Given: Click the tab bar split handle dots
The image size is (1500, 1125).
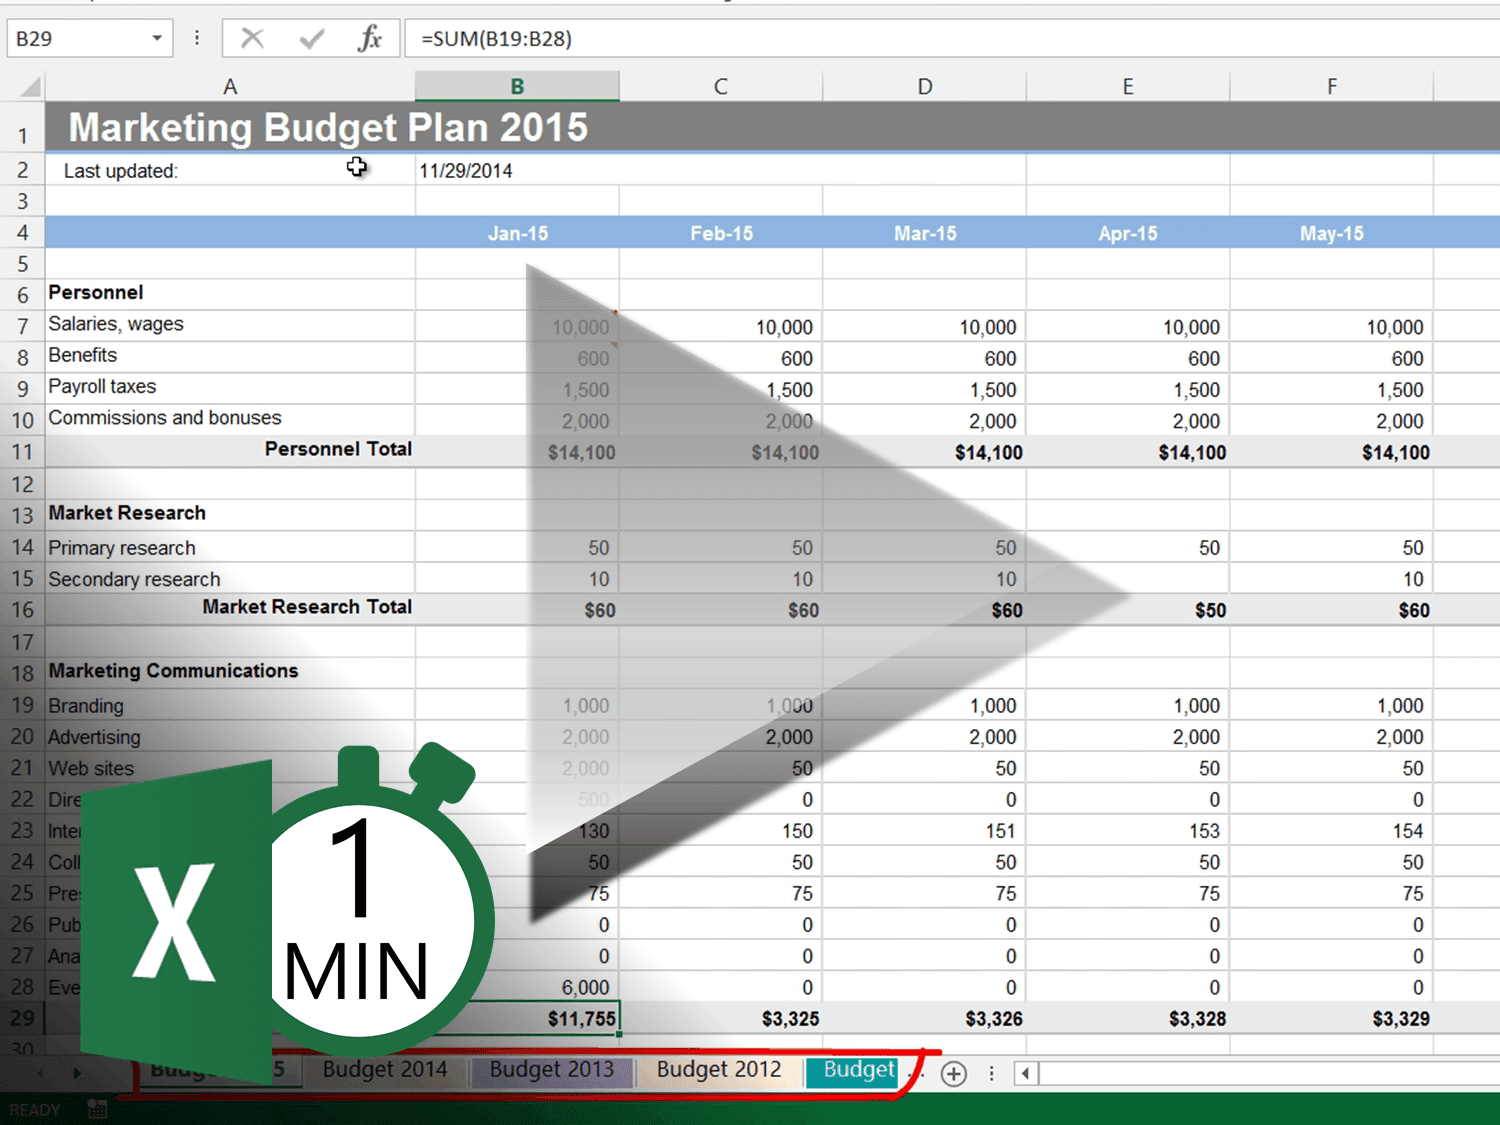Looking at the screenshot, I should (991, 1073).
